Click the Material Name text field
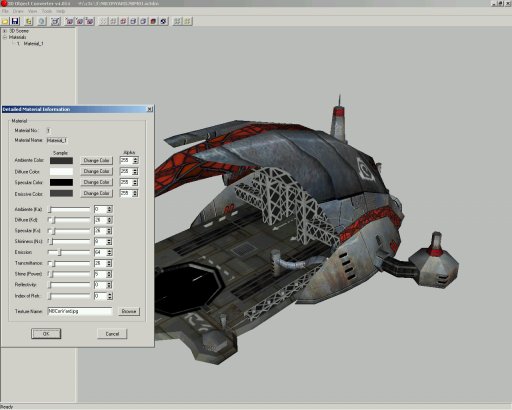Image resolution: width=512 pixels, height=410 pixels. pyautogui.click(x=57, y=140)
